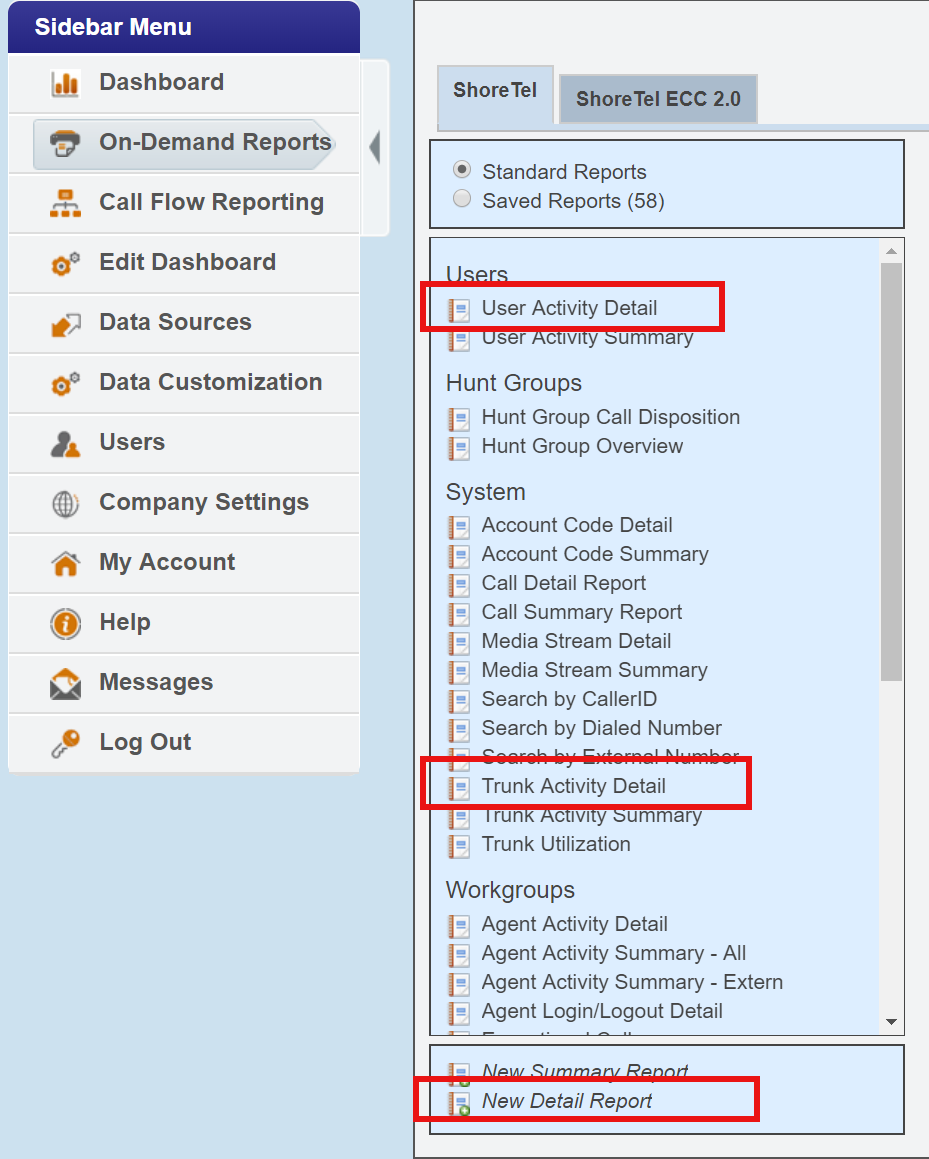Open the Trunk Activity Detail report
929x1159 pixels.
pyautogui.click(x=573, y=786)
